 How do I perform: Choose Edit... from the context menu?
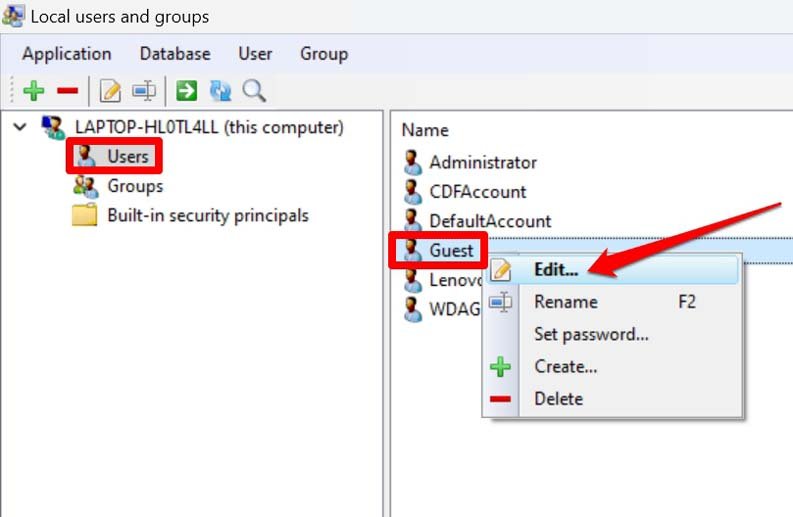[x=556, y=269]
